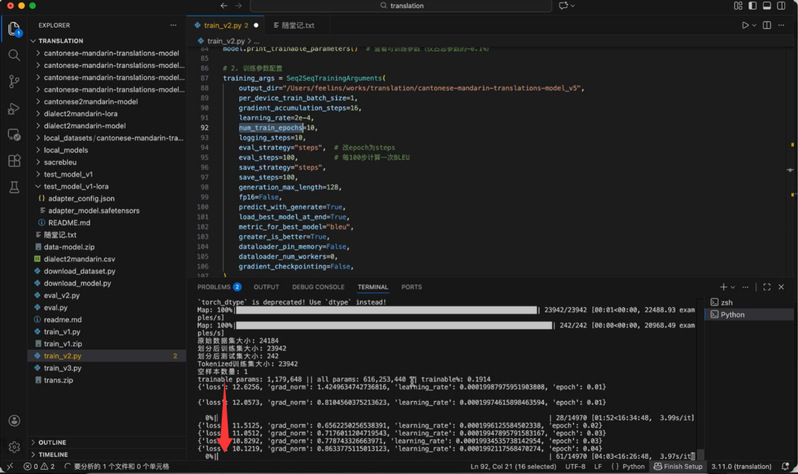Open the Source Control view
The width and height of the screenshot is (798, 474).
(14, 82)
